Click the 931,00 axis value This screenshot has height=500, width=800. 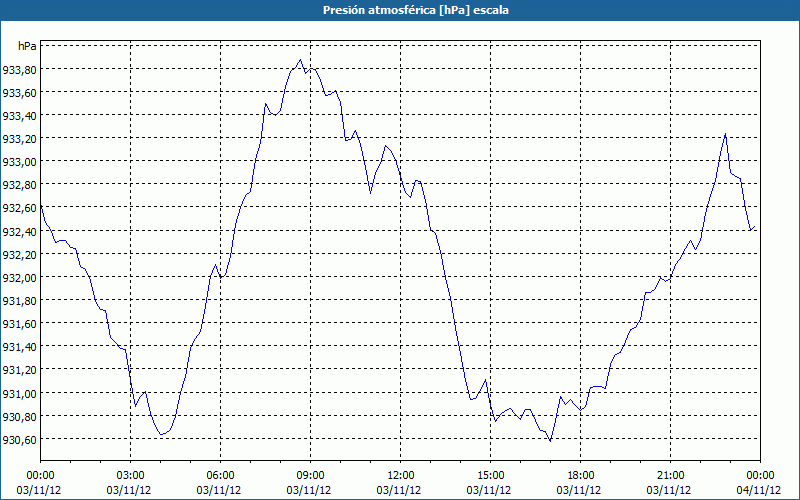point(19,393)
